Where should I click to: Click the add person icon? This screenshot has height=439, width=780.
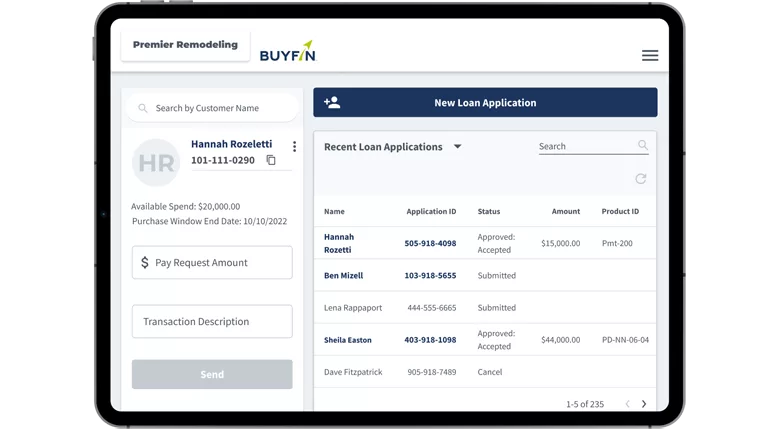333,103
